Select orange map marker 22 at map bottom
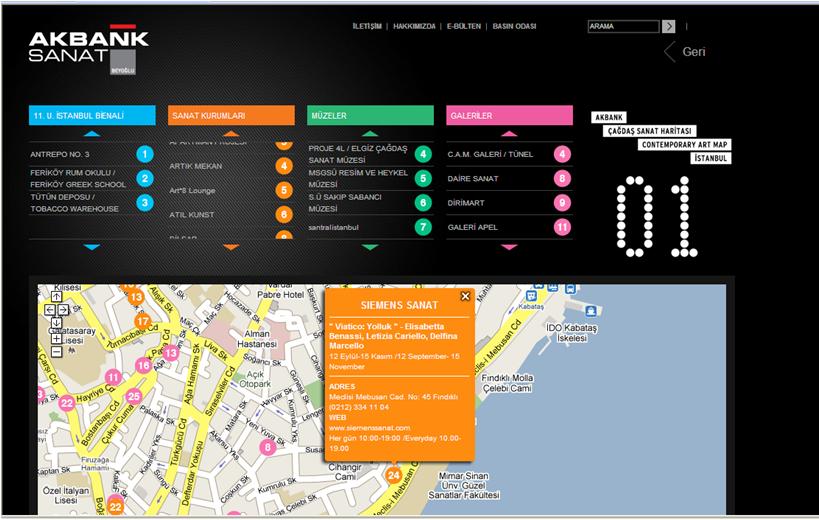The width and height of the screenshot is (819, 520). pos(115,506)
